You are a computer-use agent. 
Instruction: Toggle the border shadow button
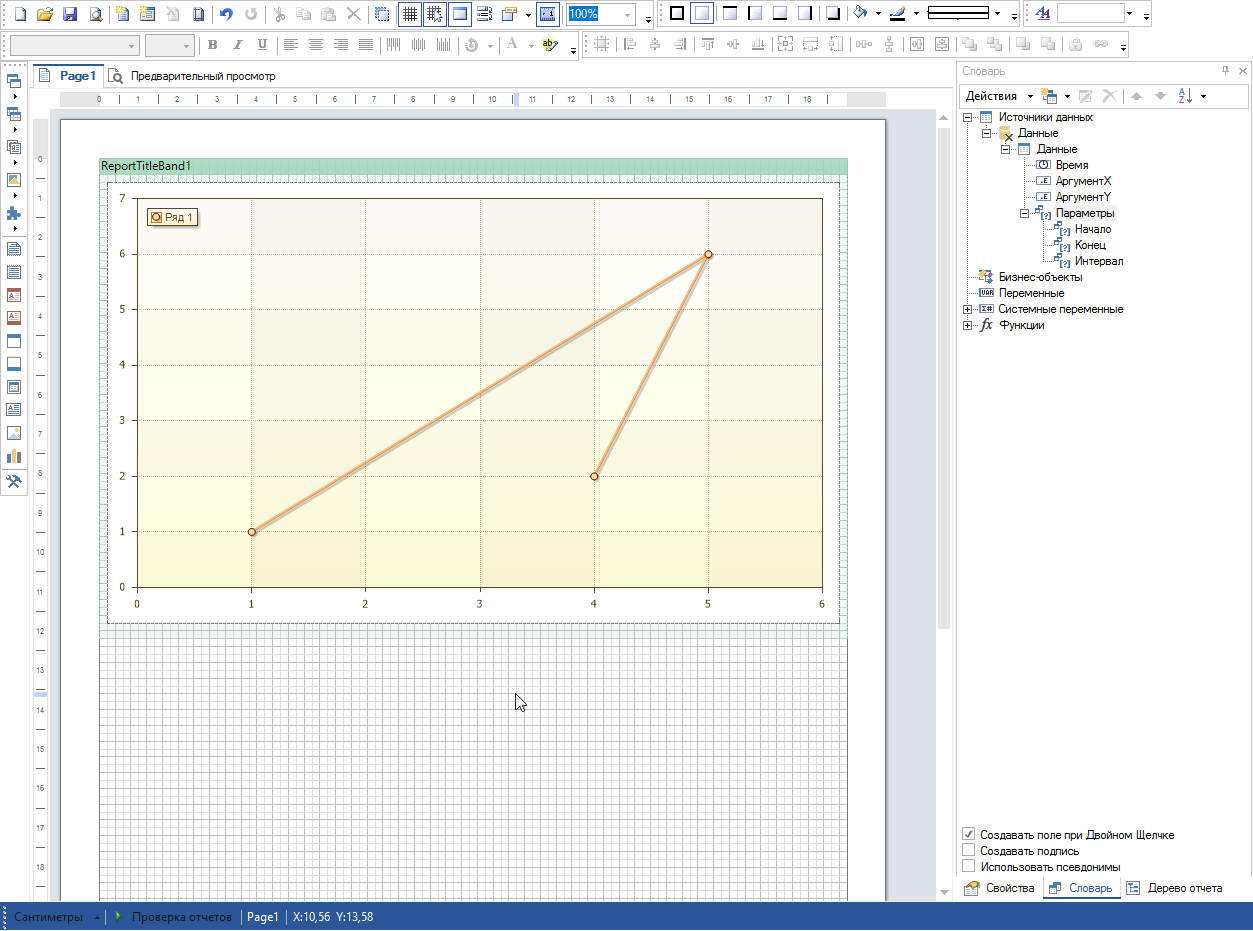click(x=832, y=14)
